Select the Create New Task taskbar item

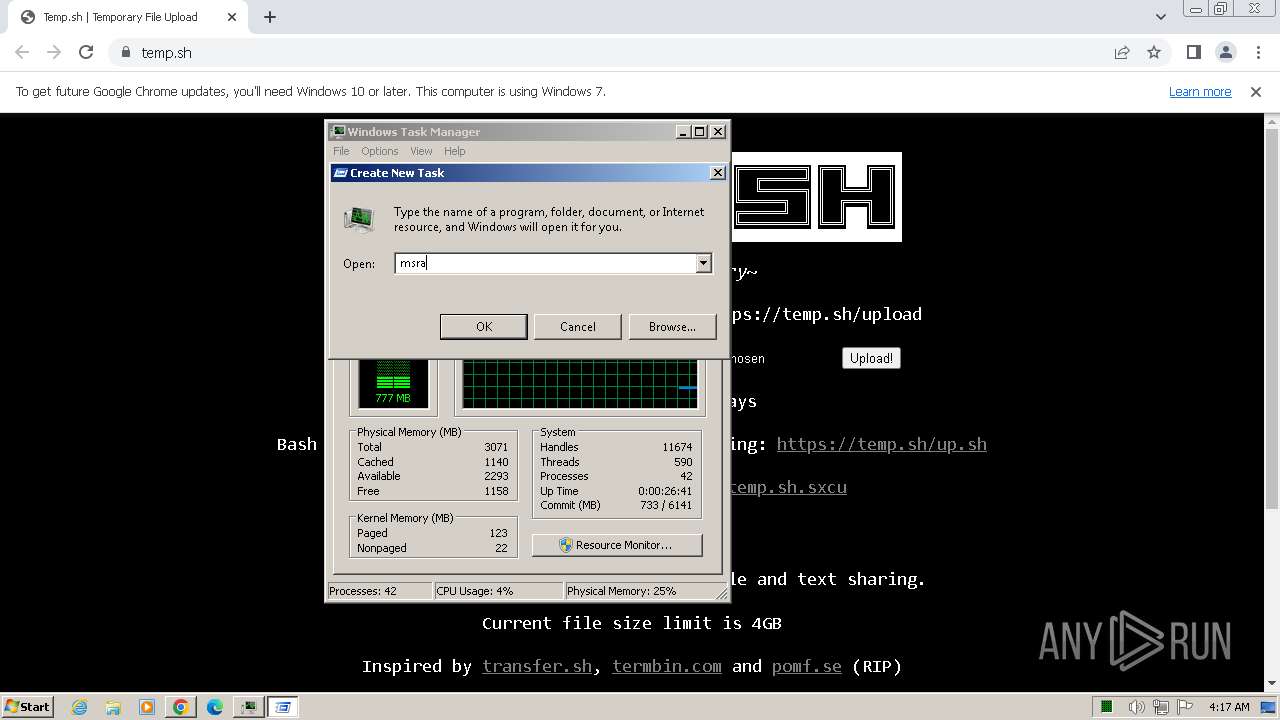tap(283, 707)
